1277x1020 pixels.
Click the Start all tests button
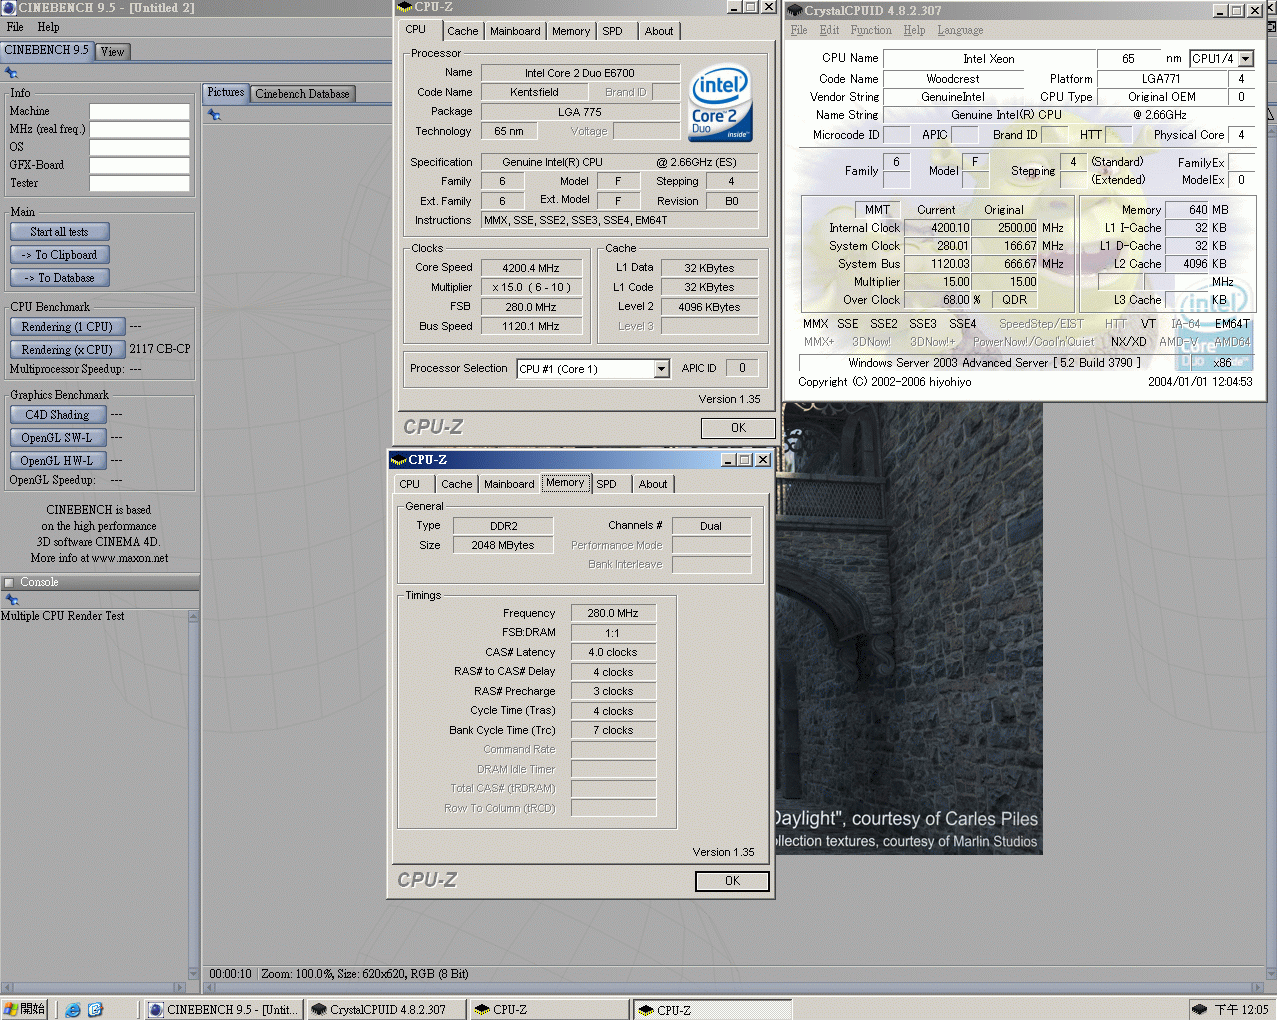[60, 232]
